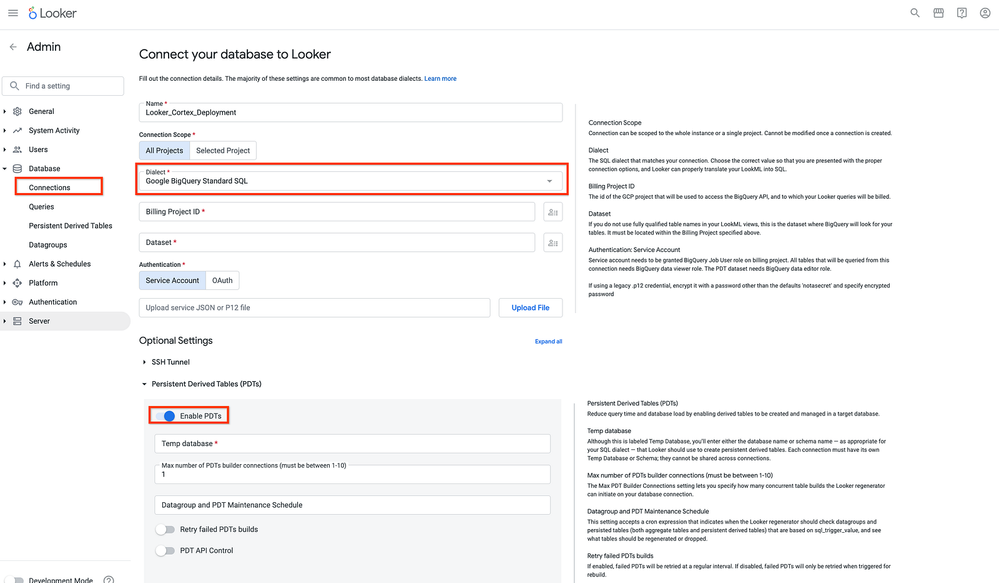Screen dimensions: 999x583
Task: Edit the connection Name field
Action: 350,112
